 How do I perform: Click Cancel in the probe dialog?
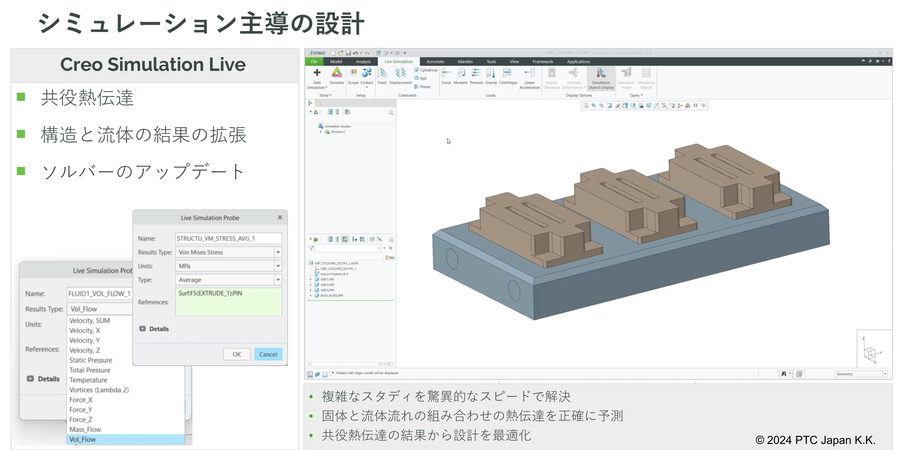tap(268, 354)
